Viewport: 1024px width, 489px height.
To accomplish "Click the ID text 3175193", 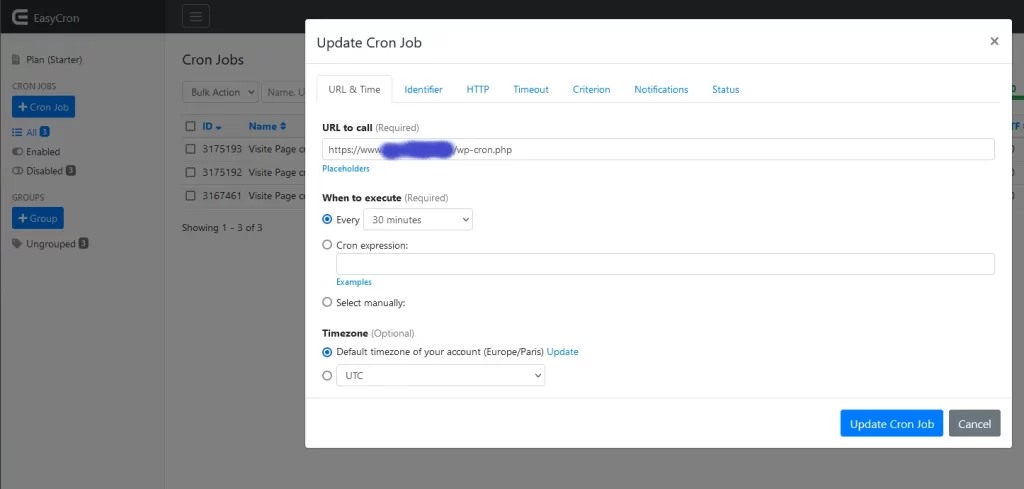I will click(222, 149).
